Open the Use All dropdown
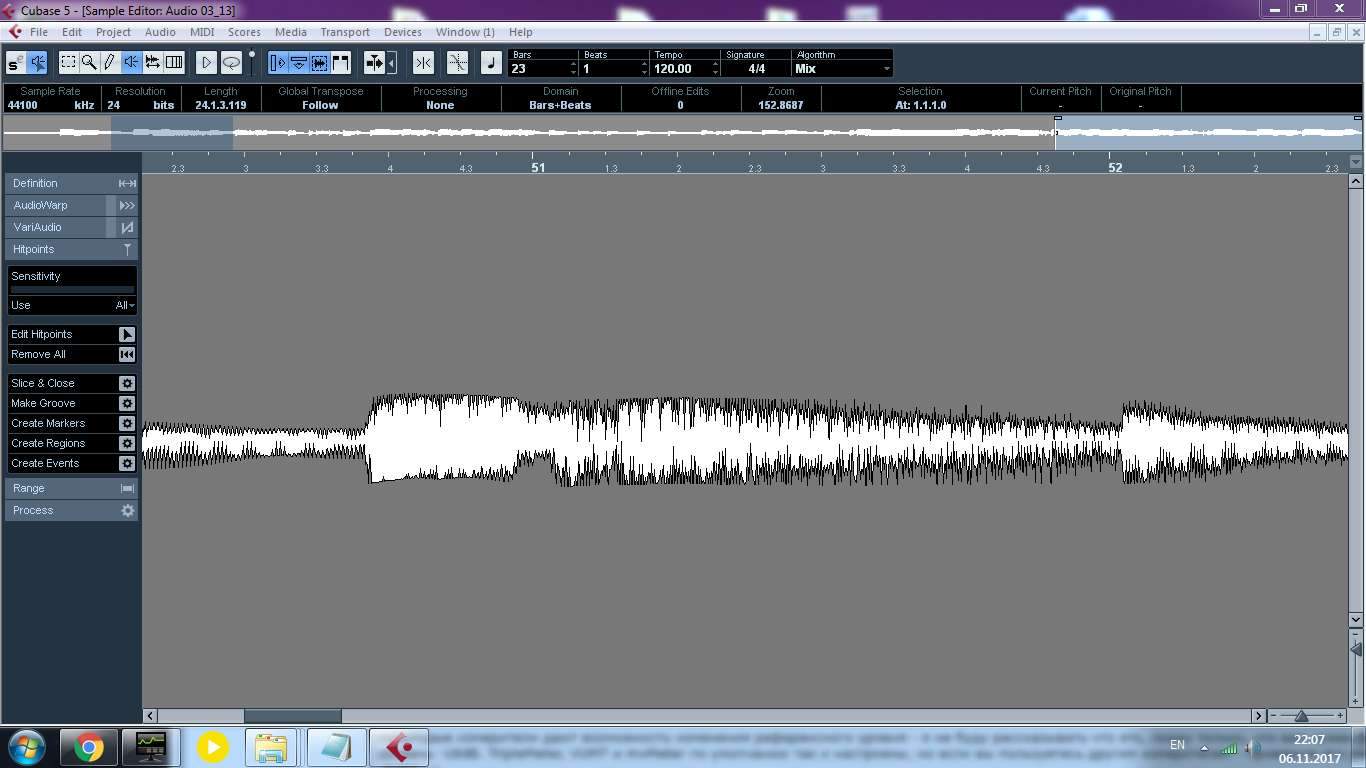1366x768 pixels. click(124, 305)
